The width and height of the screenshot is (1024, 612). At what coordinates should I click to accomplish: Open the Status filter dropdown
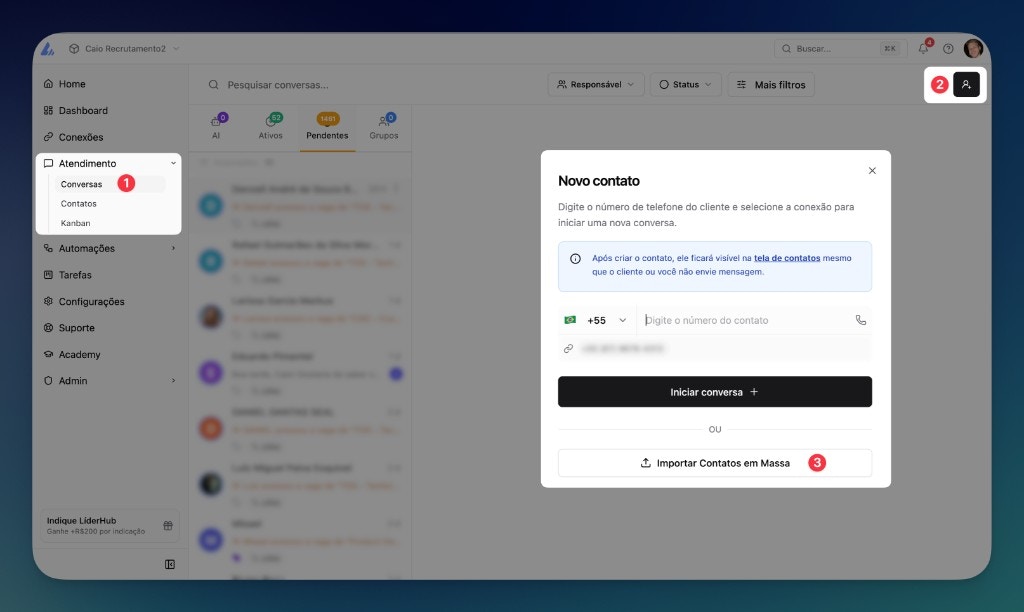pyautogui.click(x=685, y=84)
